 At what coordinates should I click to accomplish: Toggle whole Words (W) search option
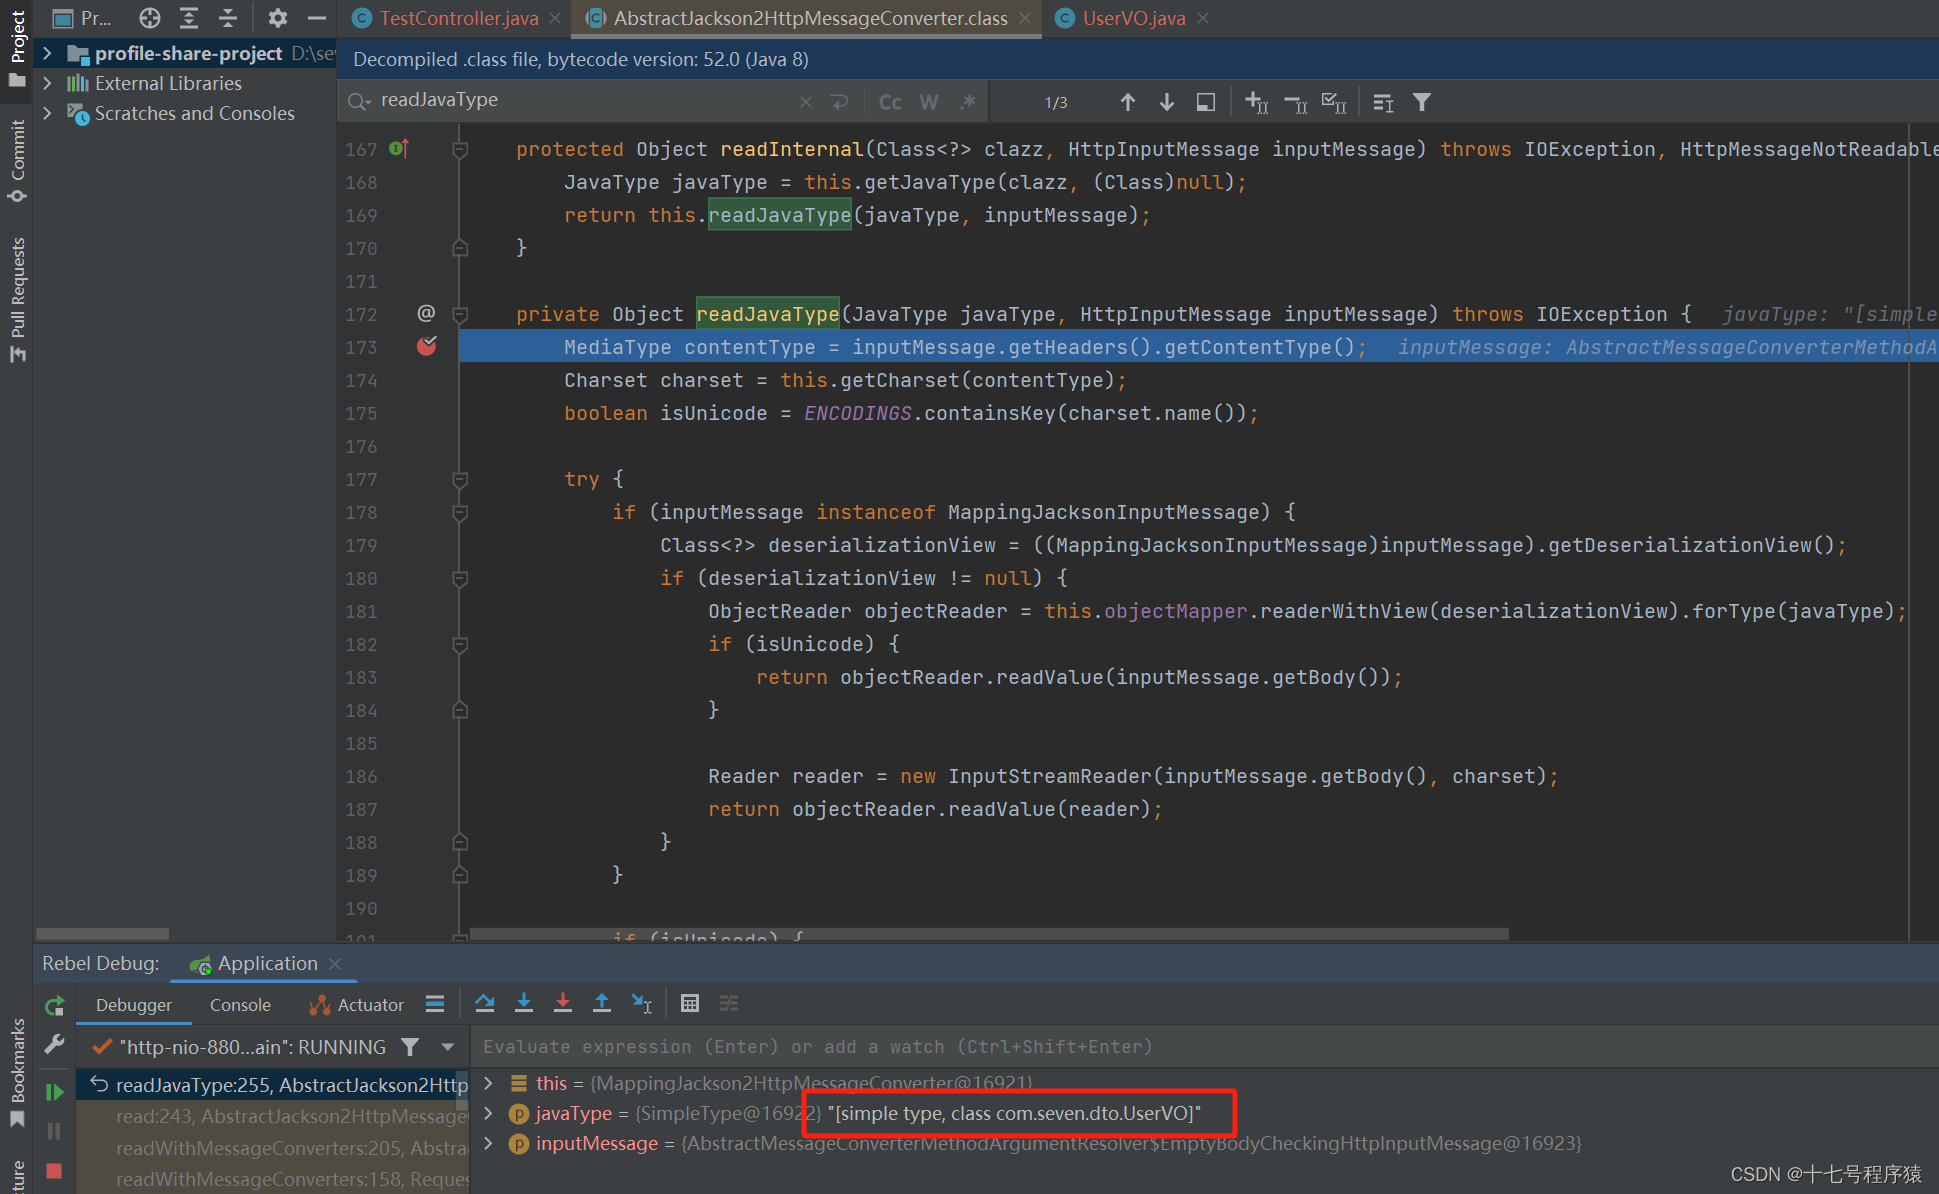point(929,102)
